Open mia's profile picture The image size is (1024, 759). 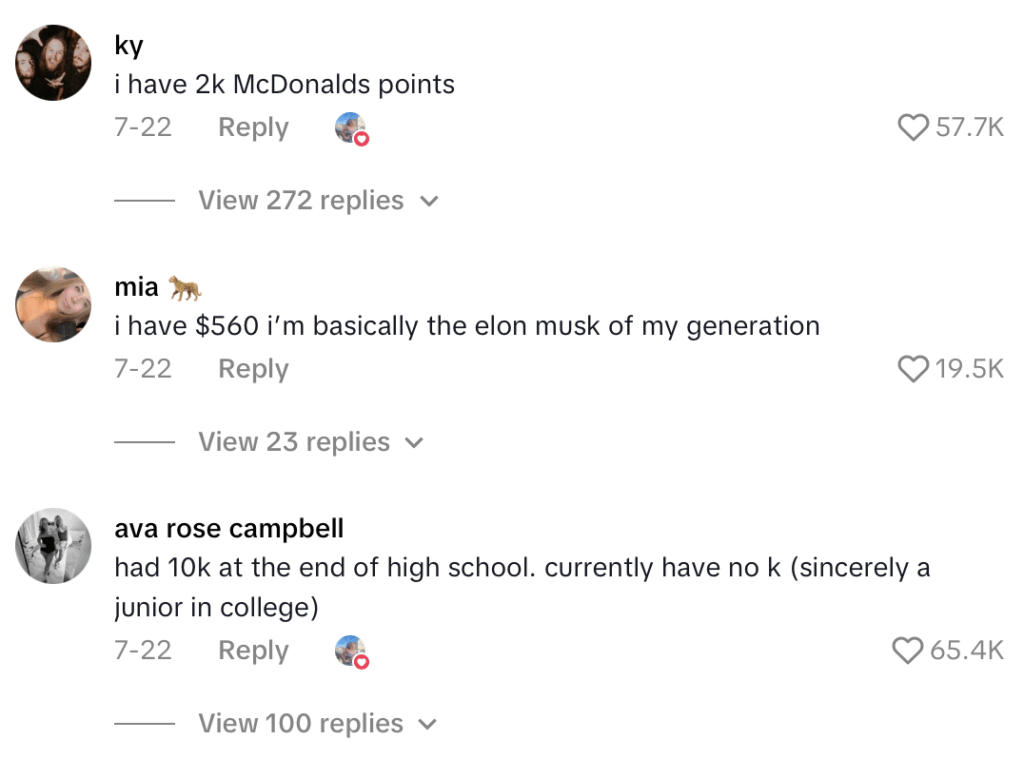(54, 304)
